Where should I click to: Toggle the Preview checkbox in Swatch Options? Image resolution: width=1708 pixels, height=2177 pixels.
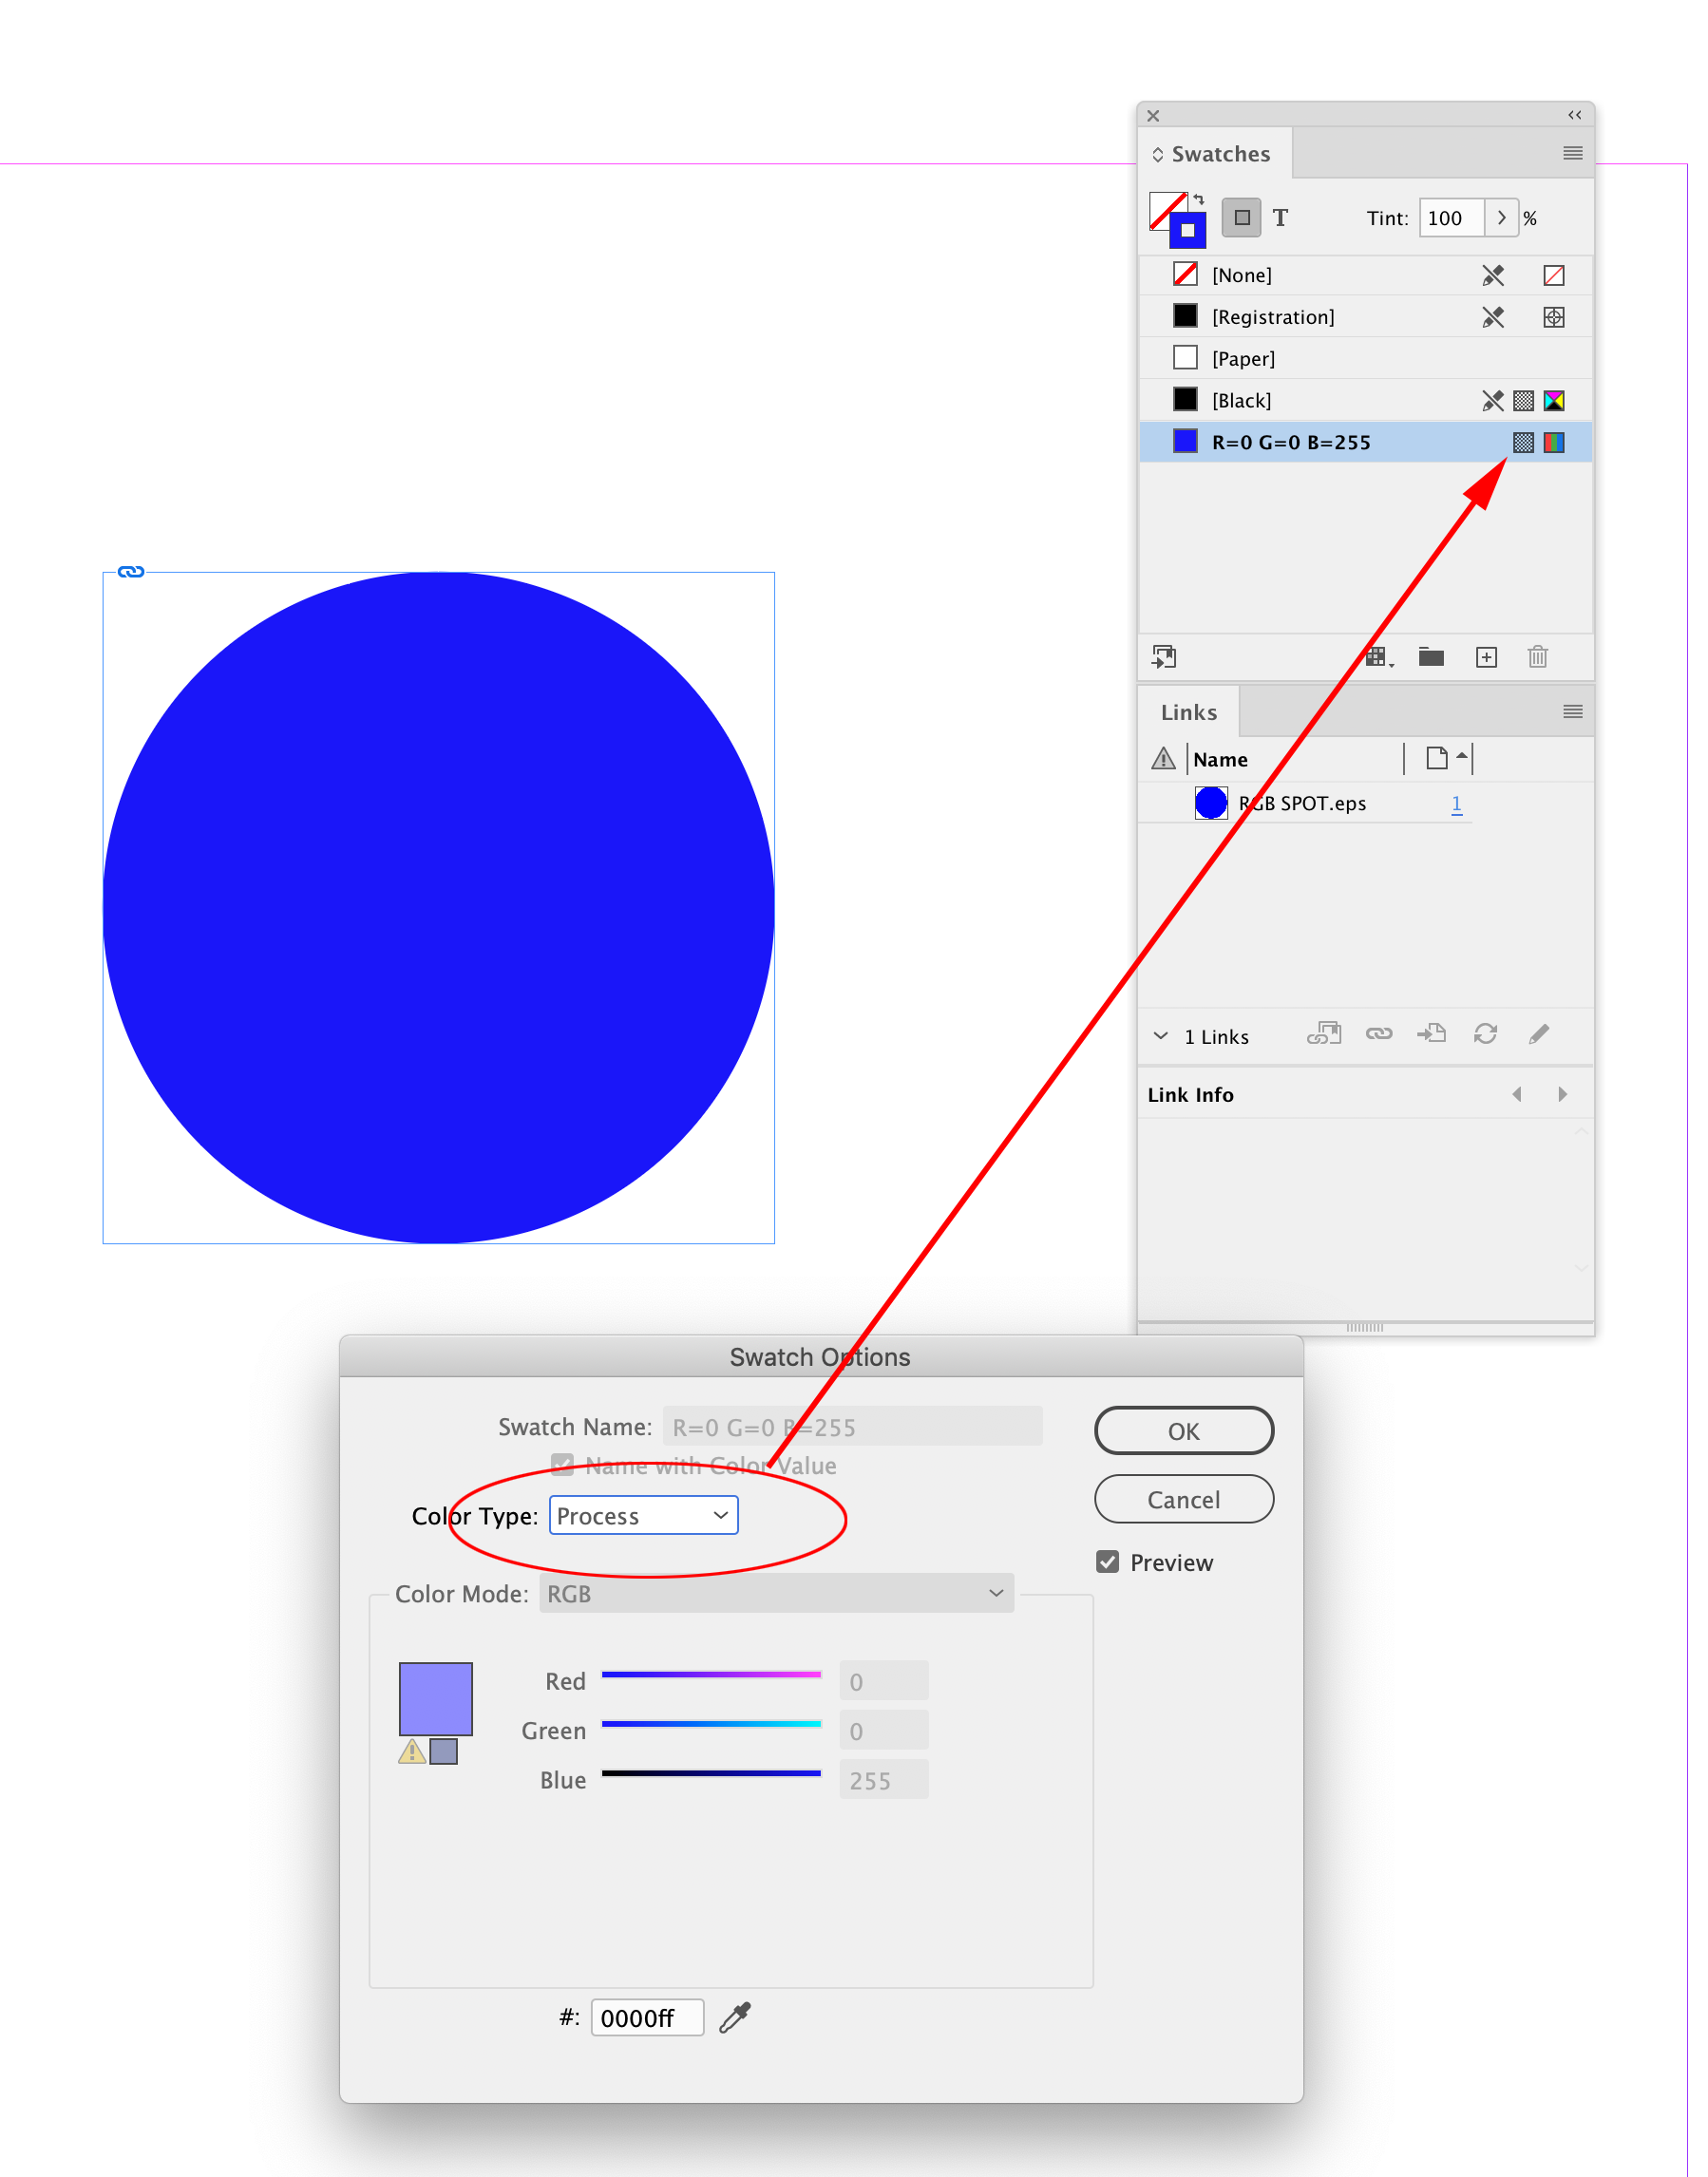[x=1107, y=1562]
